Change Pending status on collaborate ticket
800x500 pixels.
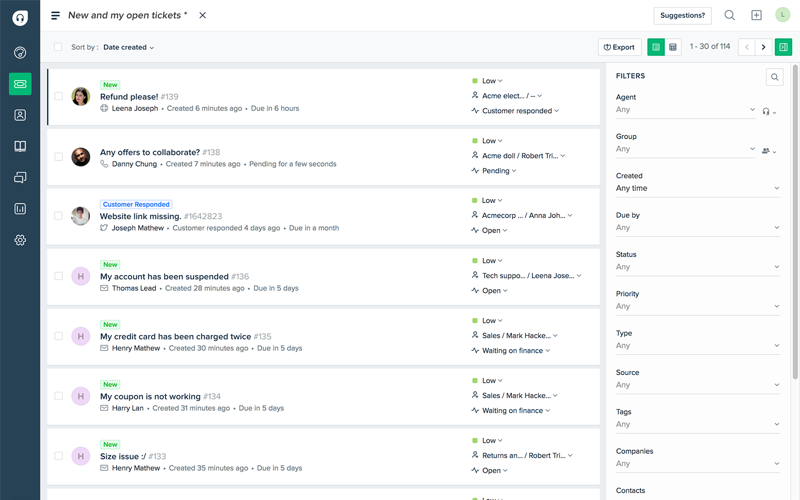[x=494, y=170]
